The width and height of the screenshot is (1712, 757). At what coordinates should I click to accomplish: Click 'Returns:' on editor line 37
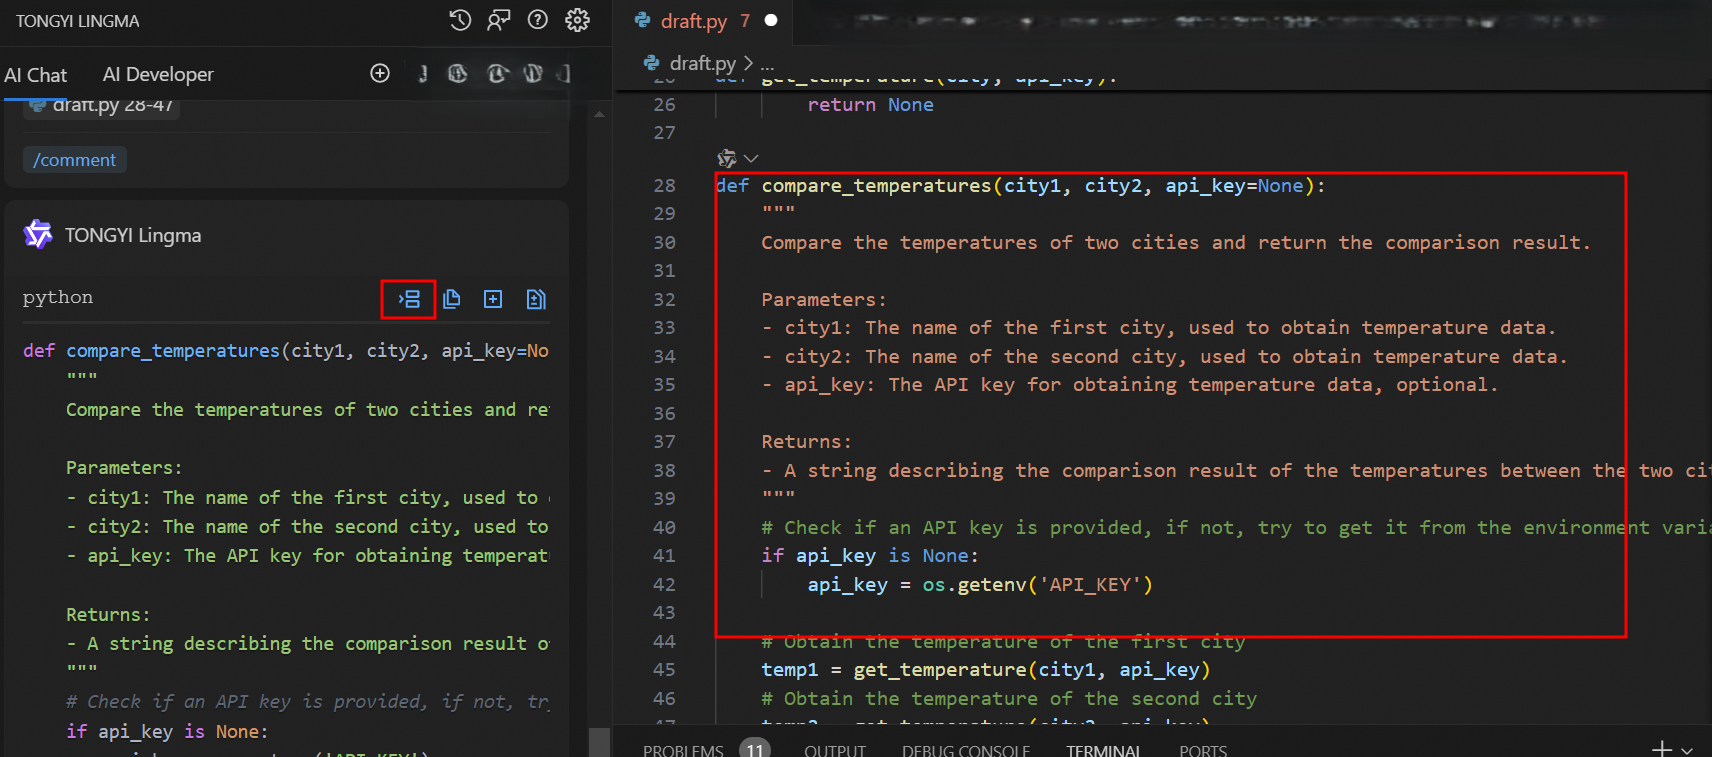tap(806, 441)
